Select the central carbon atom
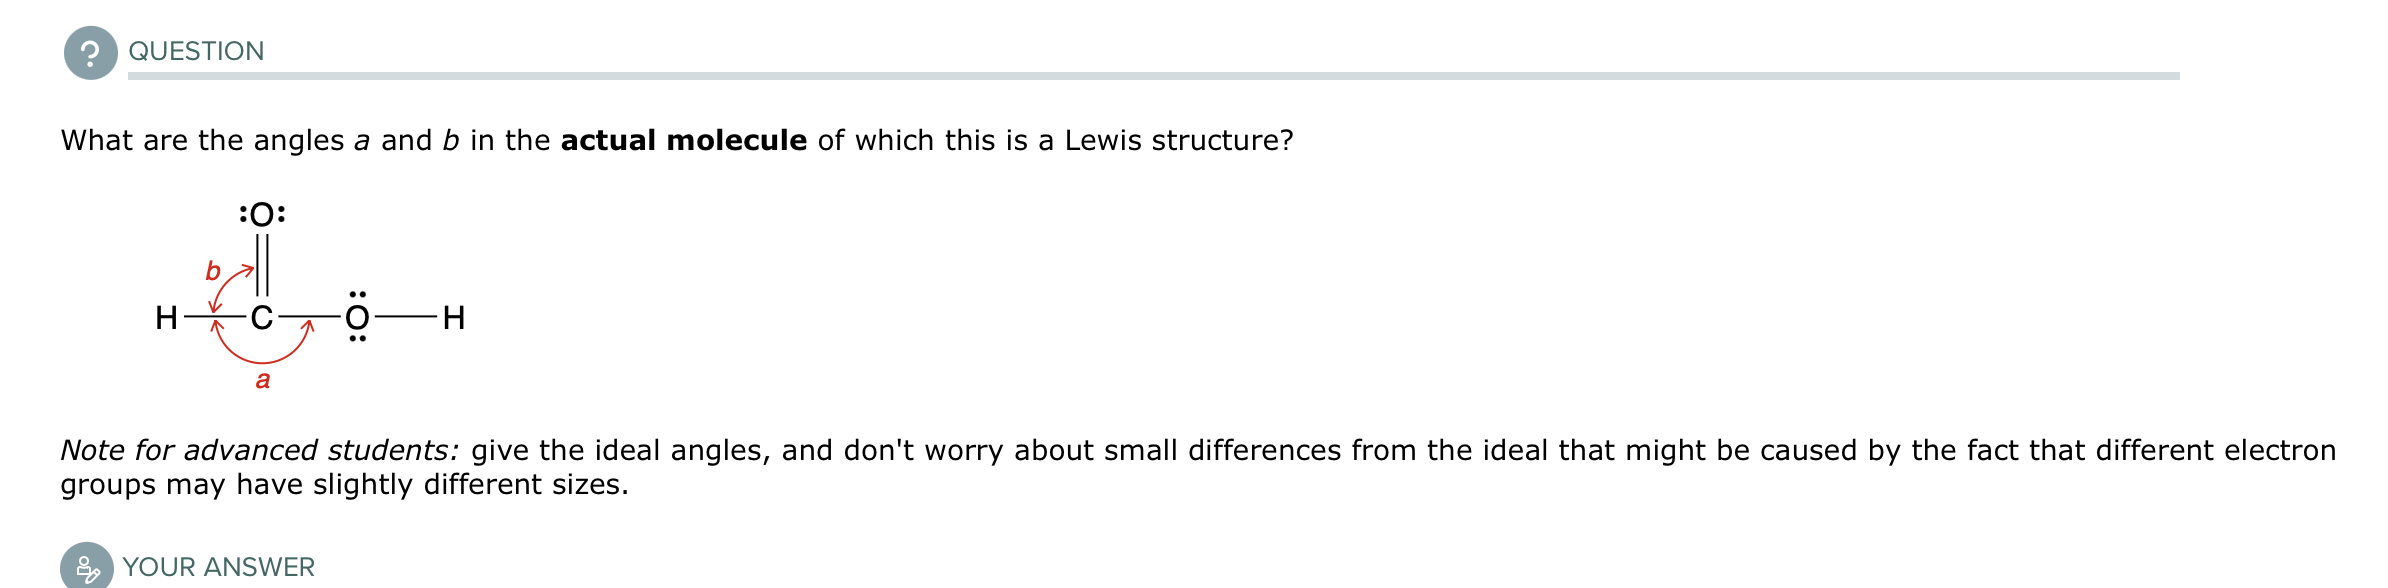The height and width of the screenshot is (588, 2388). point(261,318)
